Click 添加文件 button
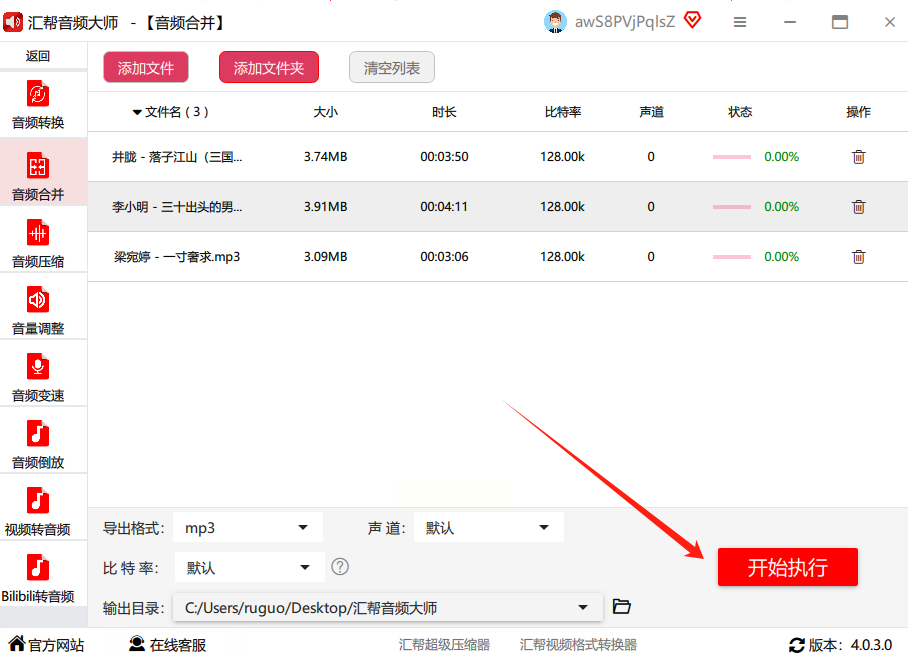Viewport: 908px width, 656px height. coord(146,68)
